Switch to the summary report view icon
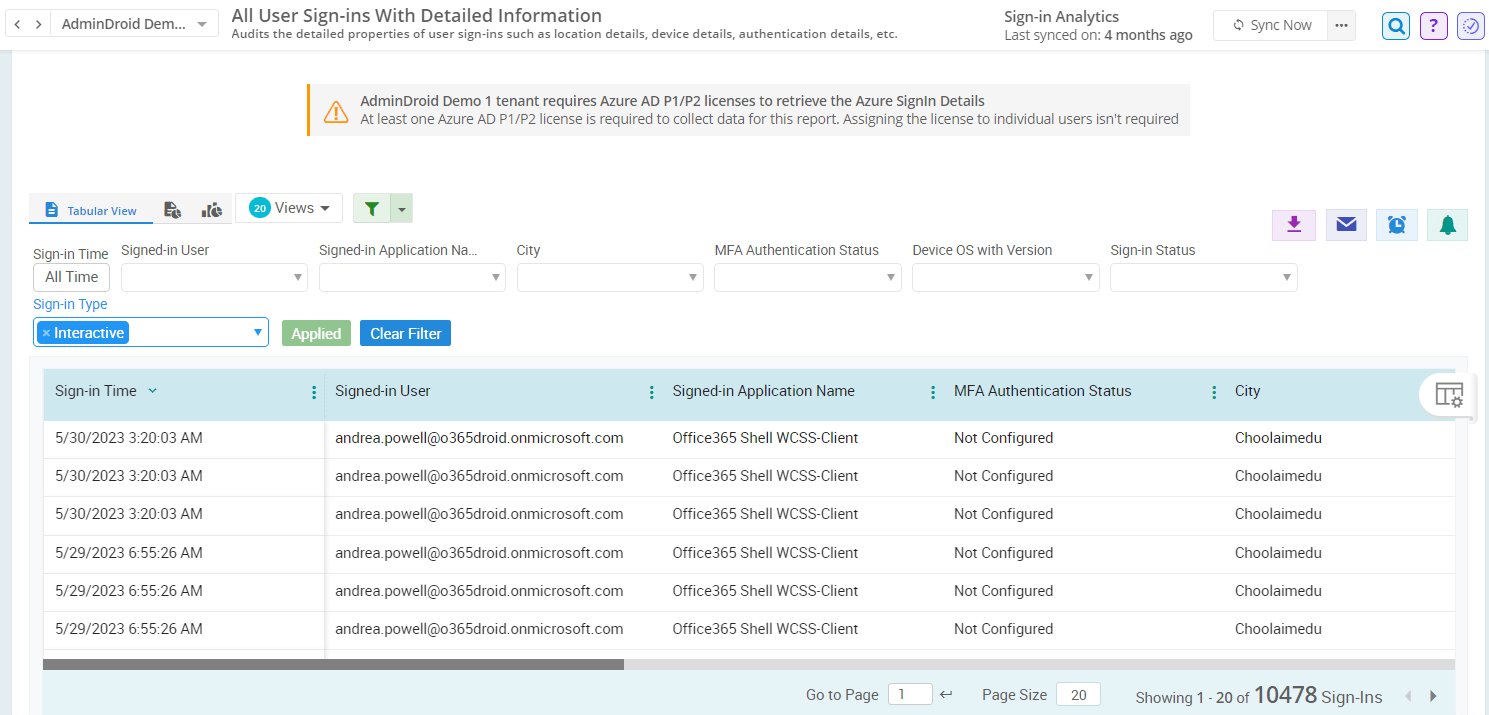This screenshot has width=1489, height=715. coord(172,210)
